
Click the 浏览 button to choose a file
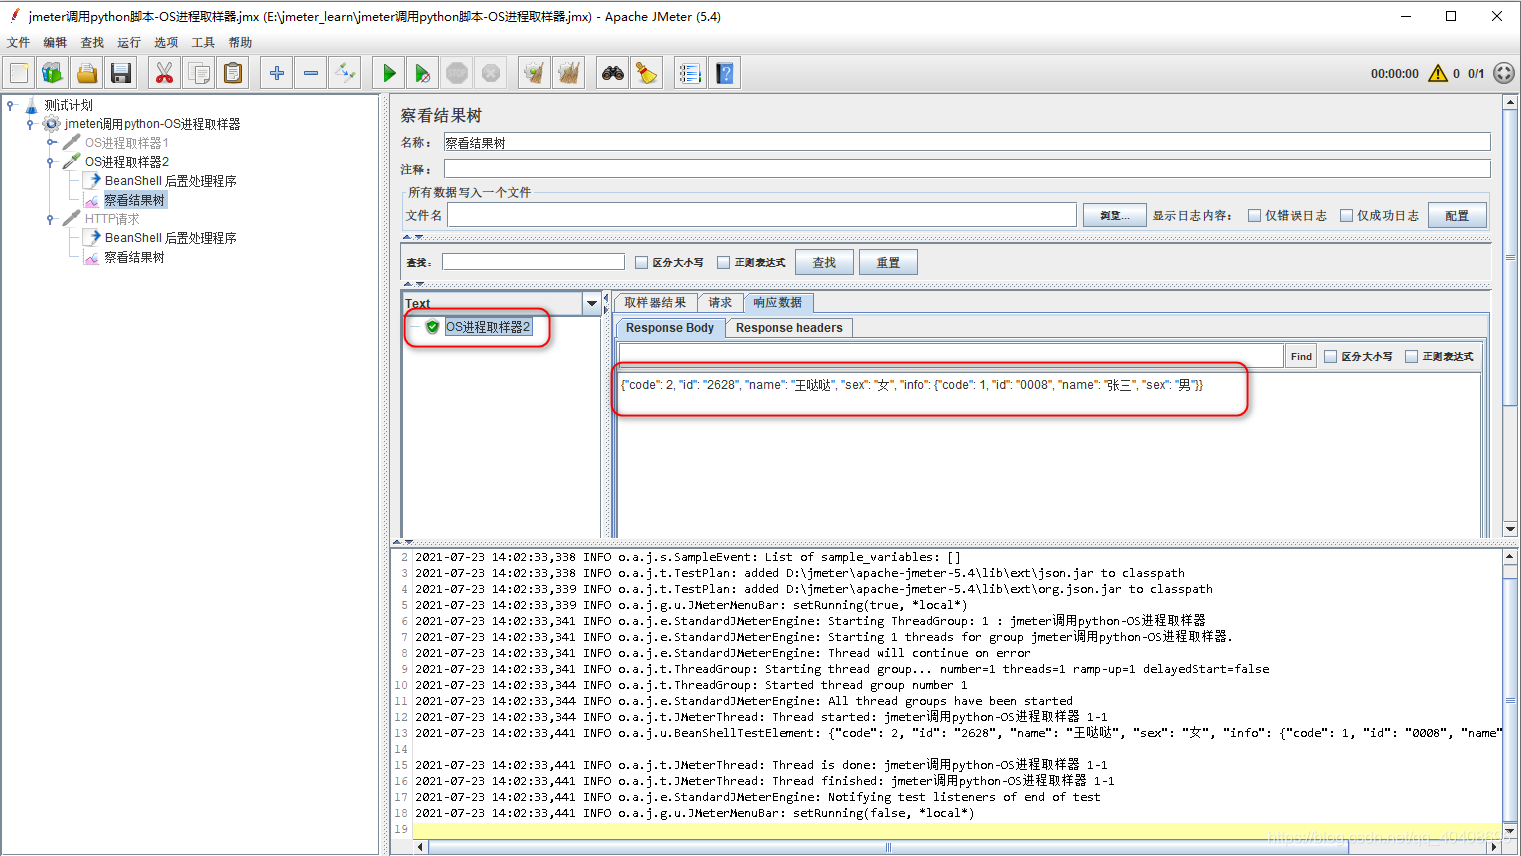[x=1113, y=214]
